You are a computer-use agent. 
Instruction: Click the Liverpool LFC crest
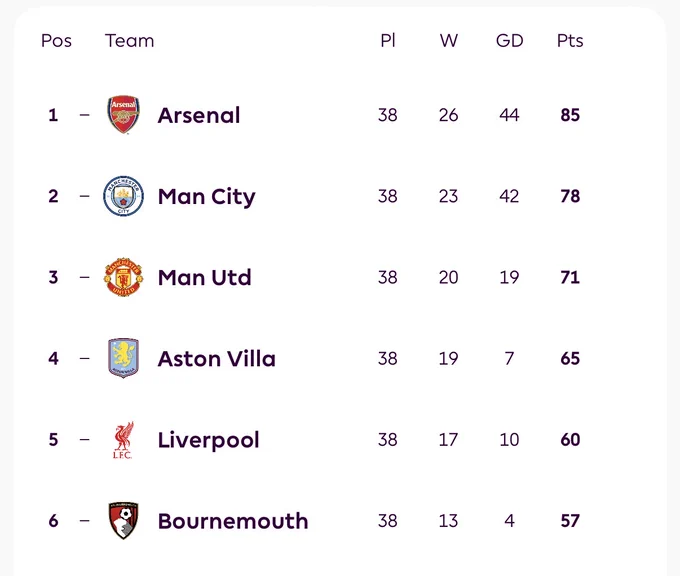click(124, 440)
